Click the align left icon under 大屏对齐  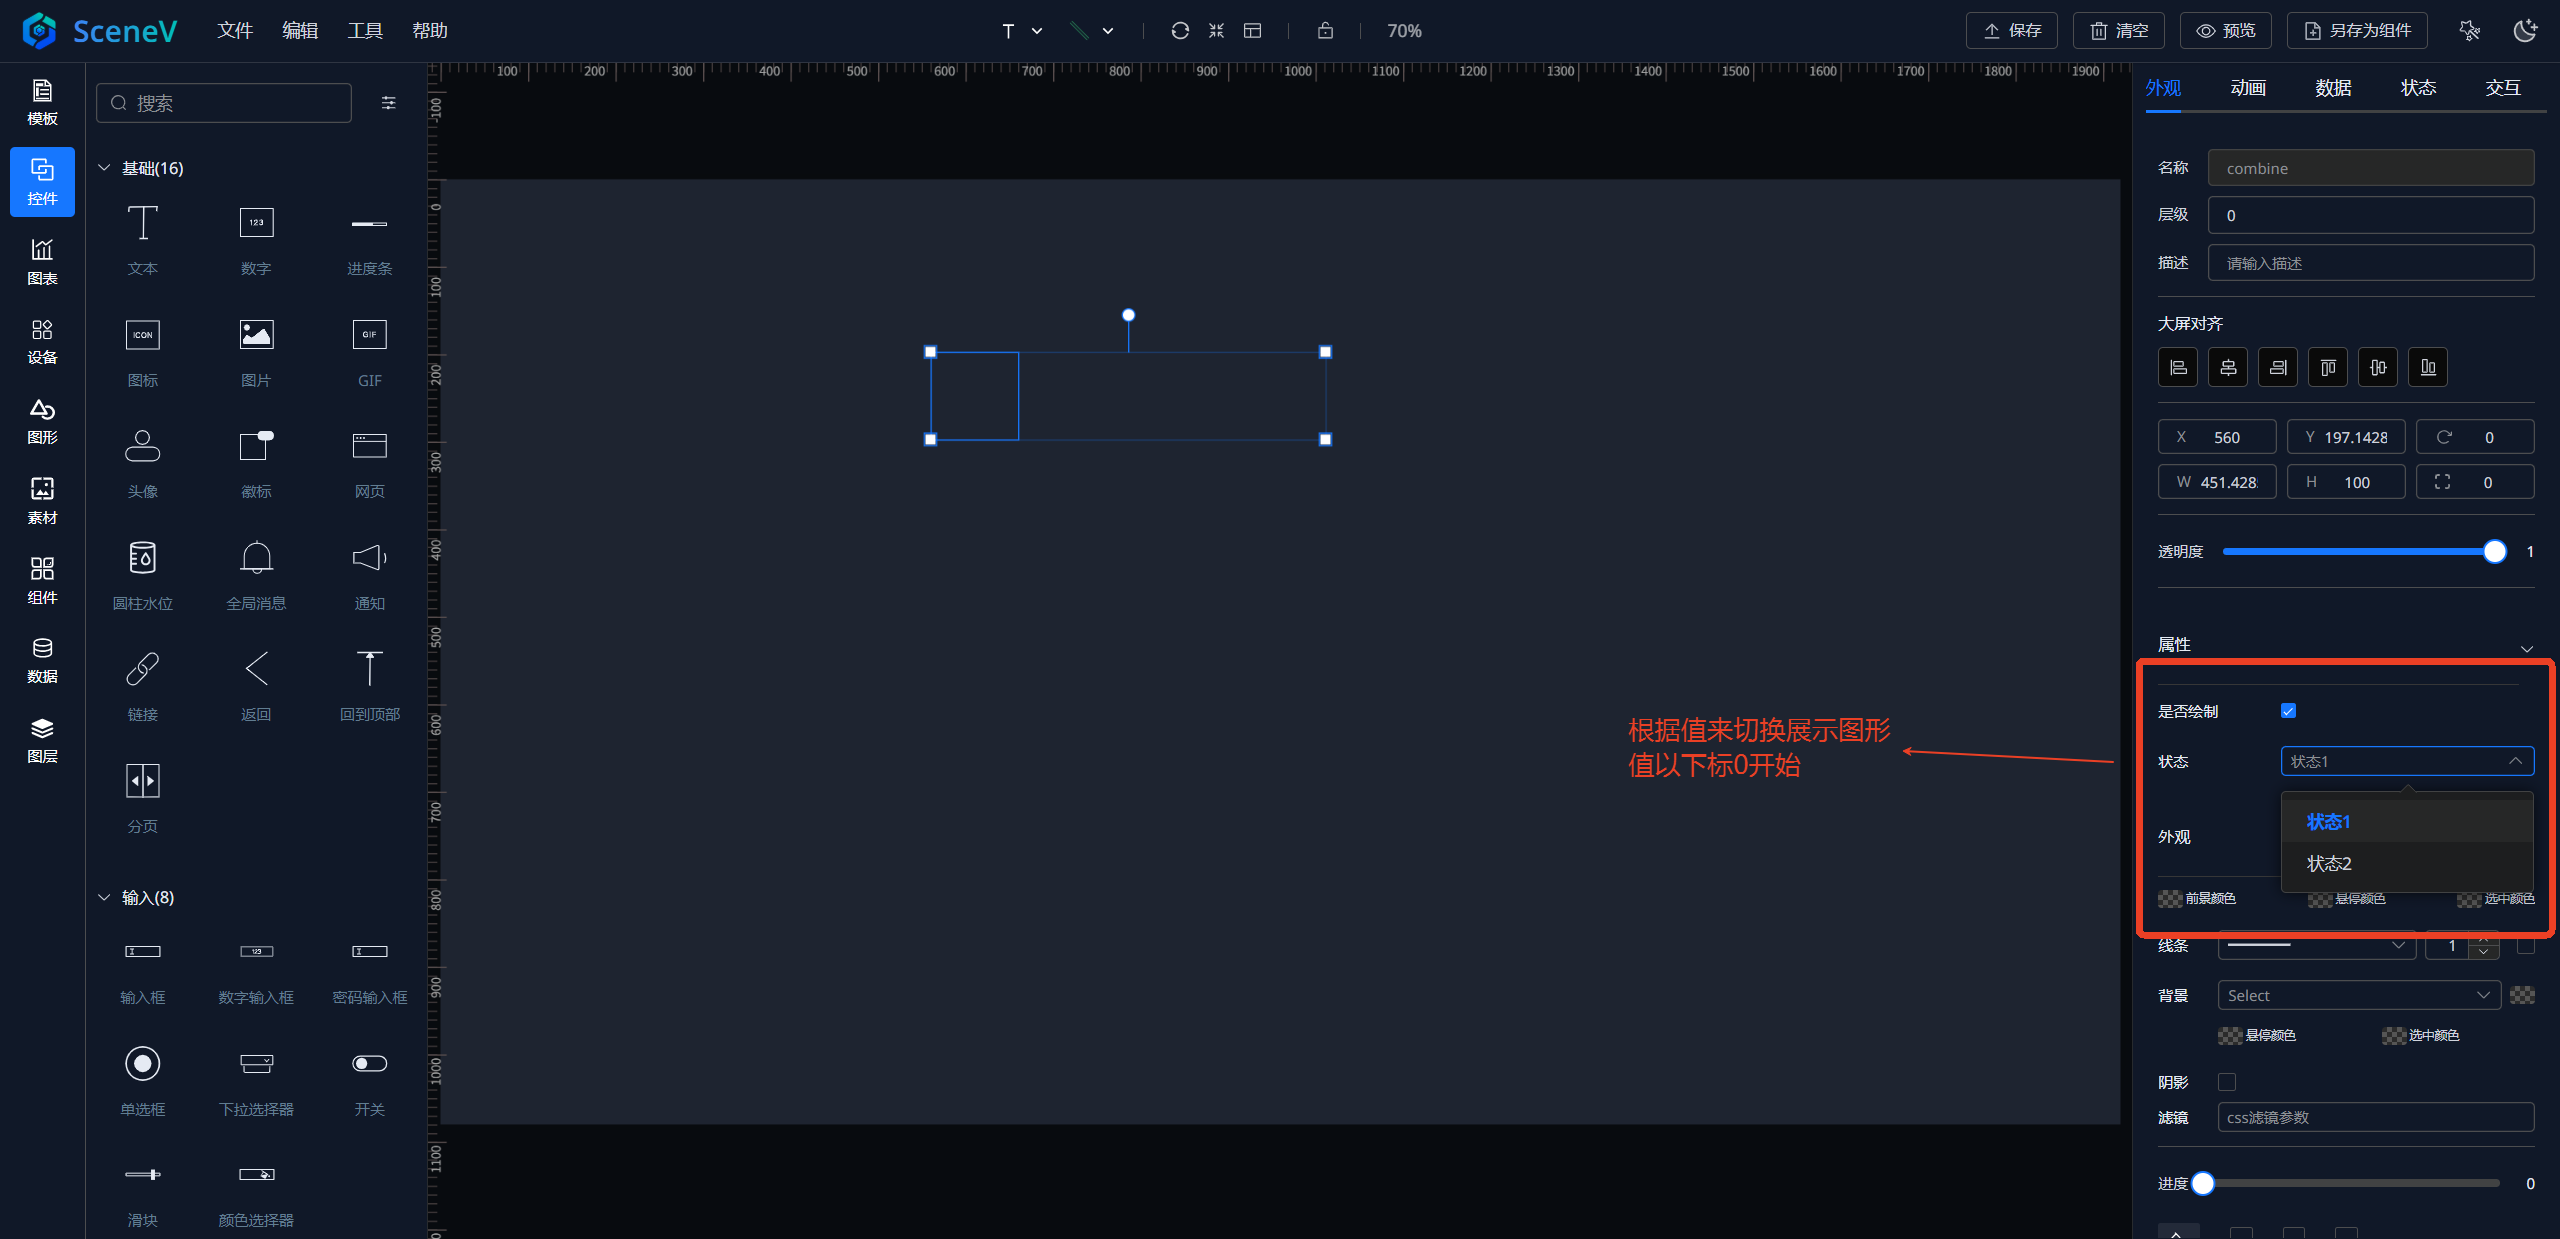click(x=2178, y=367)
